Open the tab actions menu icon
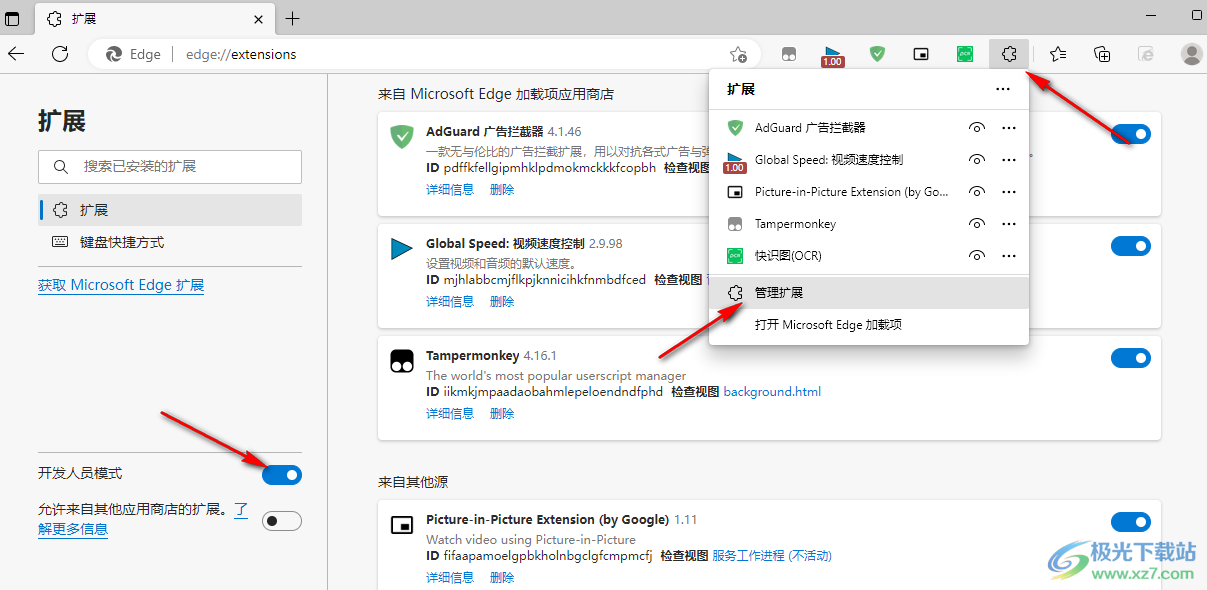The image size is (1207, 590). [x=12, y=18]
